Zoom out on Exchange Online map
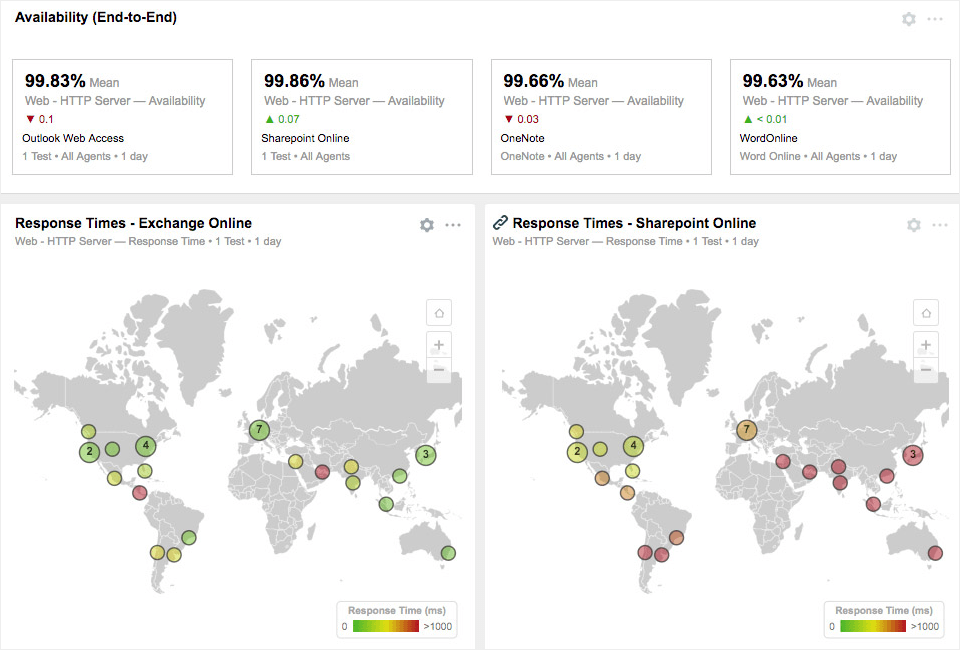This screenshot has width=960, height=650. click(438, 369)
